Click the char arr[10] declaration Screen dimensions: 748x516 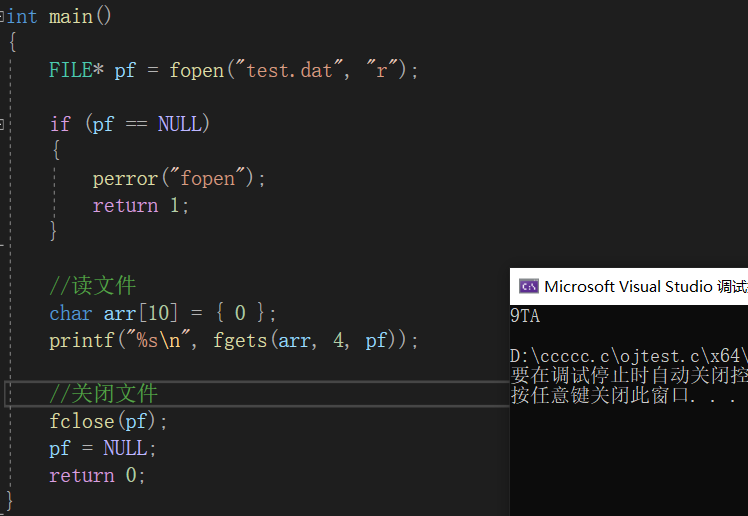[162, 313]
